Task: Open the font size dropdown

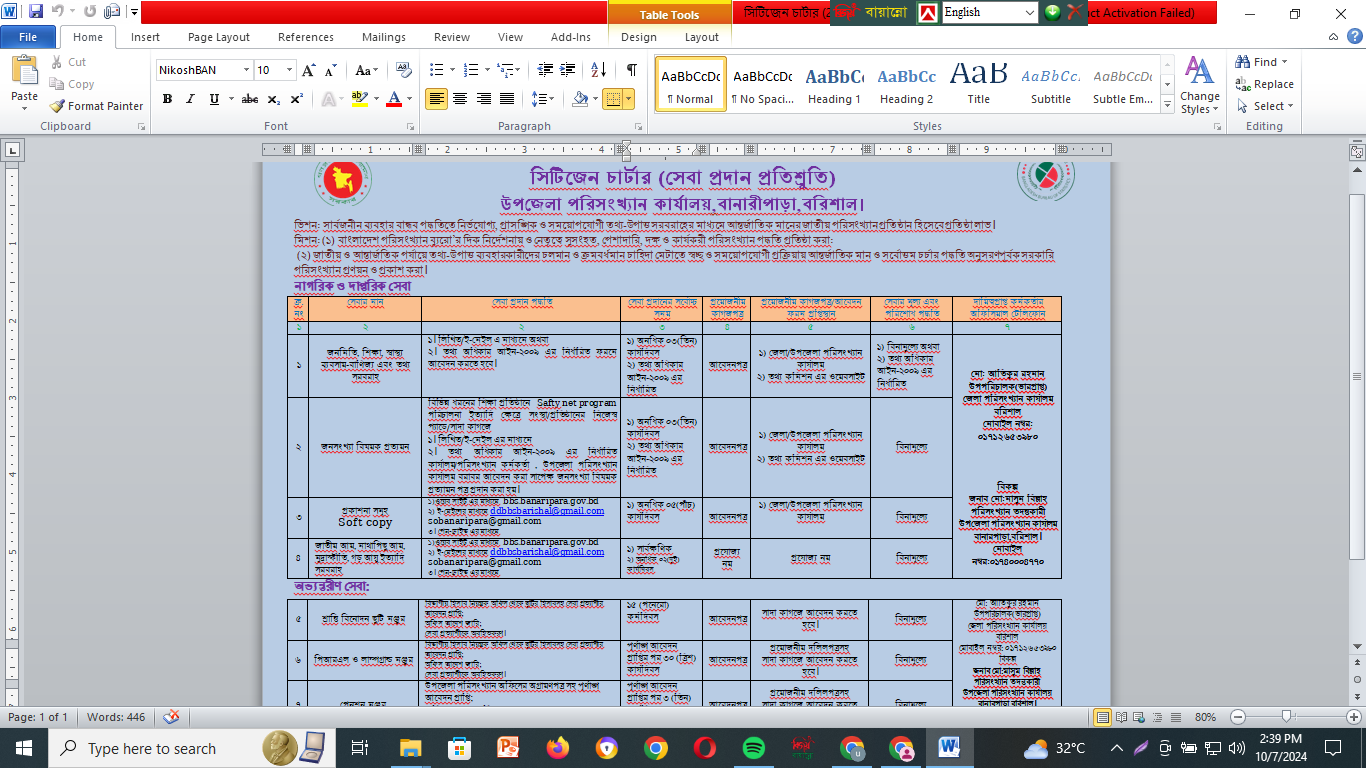Action: 290,70
